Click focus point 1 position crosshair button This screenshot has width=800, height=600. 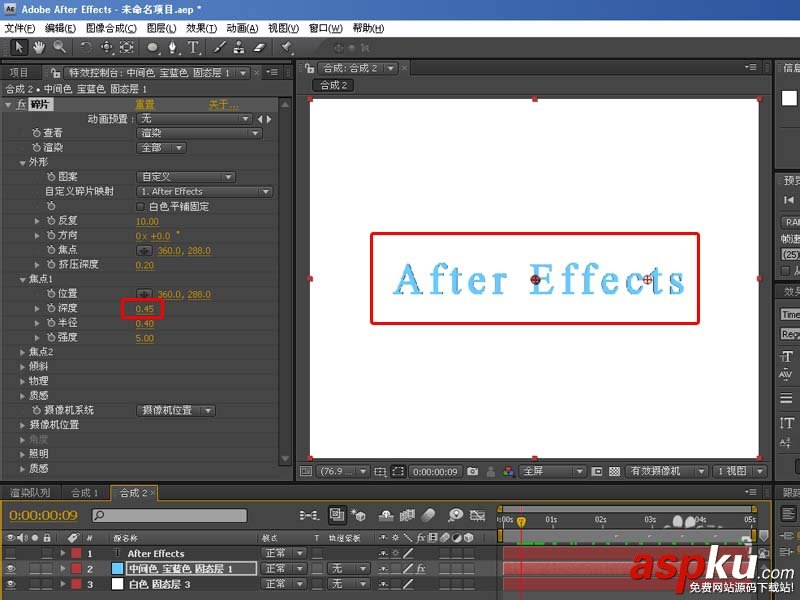click(144, 294)
